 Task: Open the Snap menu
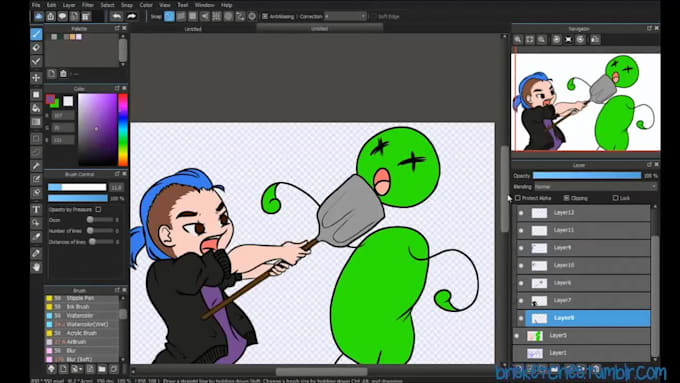point(127,5)
